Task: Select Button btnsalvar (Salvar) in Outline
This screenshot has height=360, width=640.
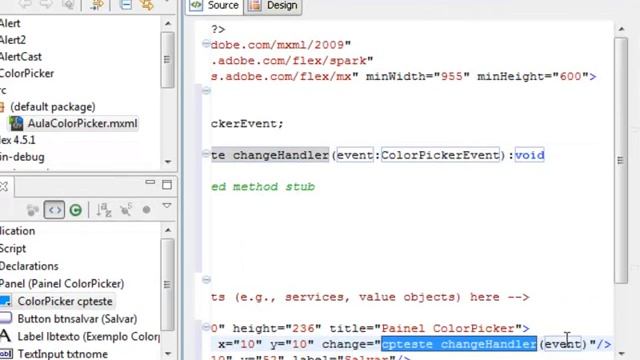Action: (77, 319)
